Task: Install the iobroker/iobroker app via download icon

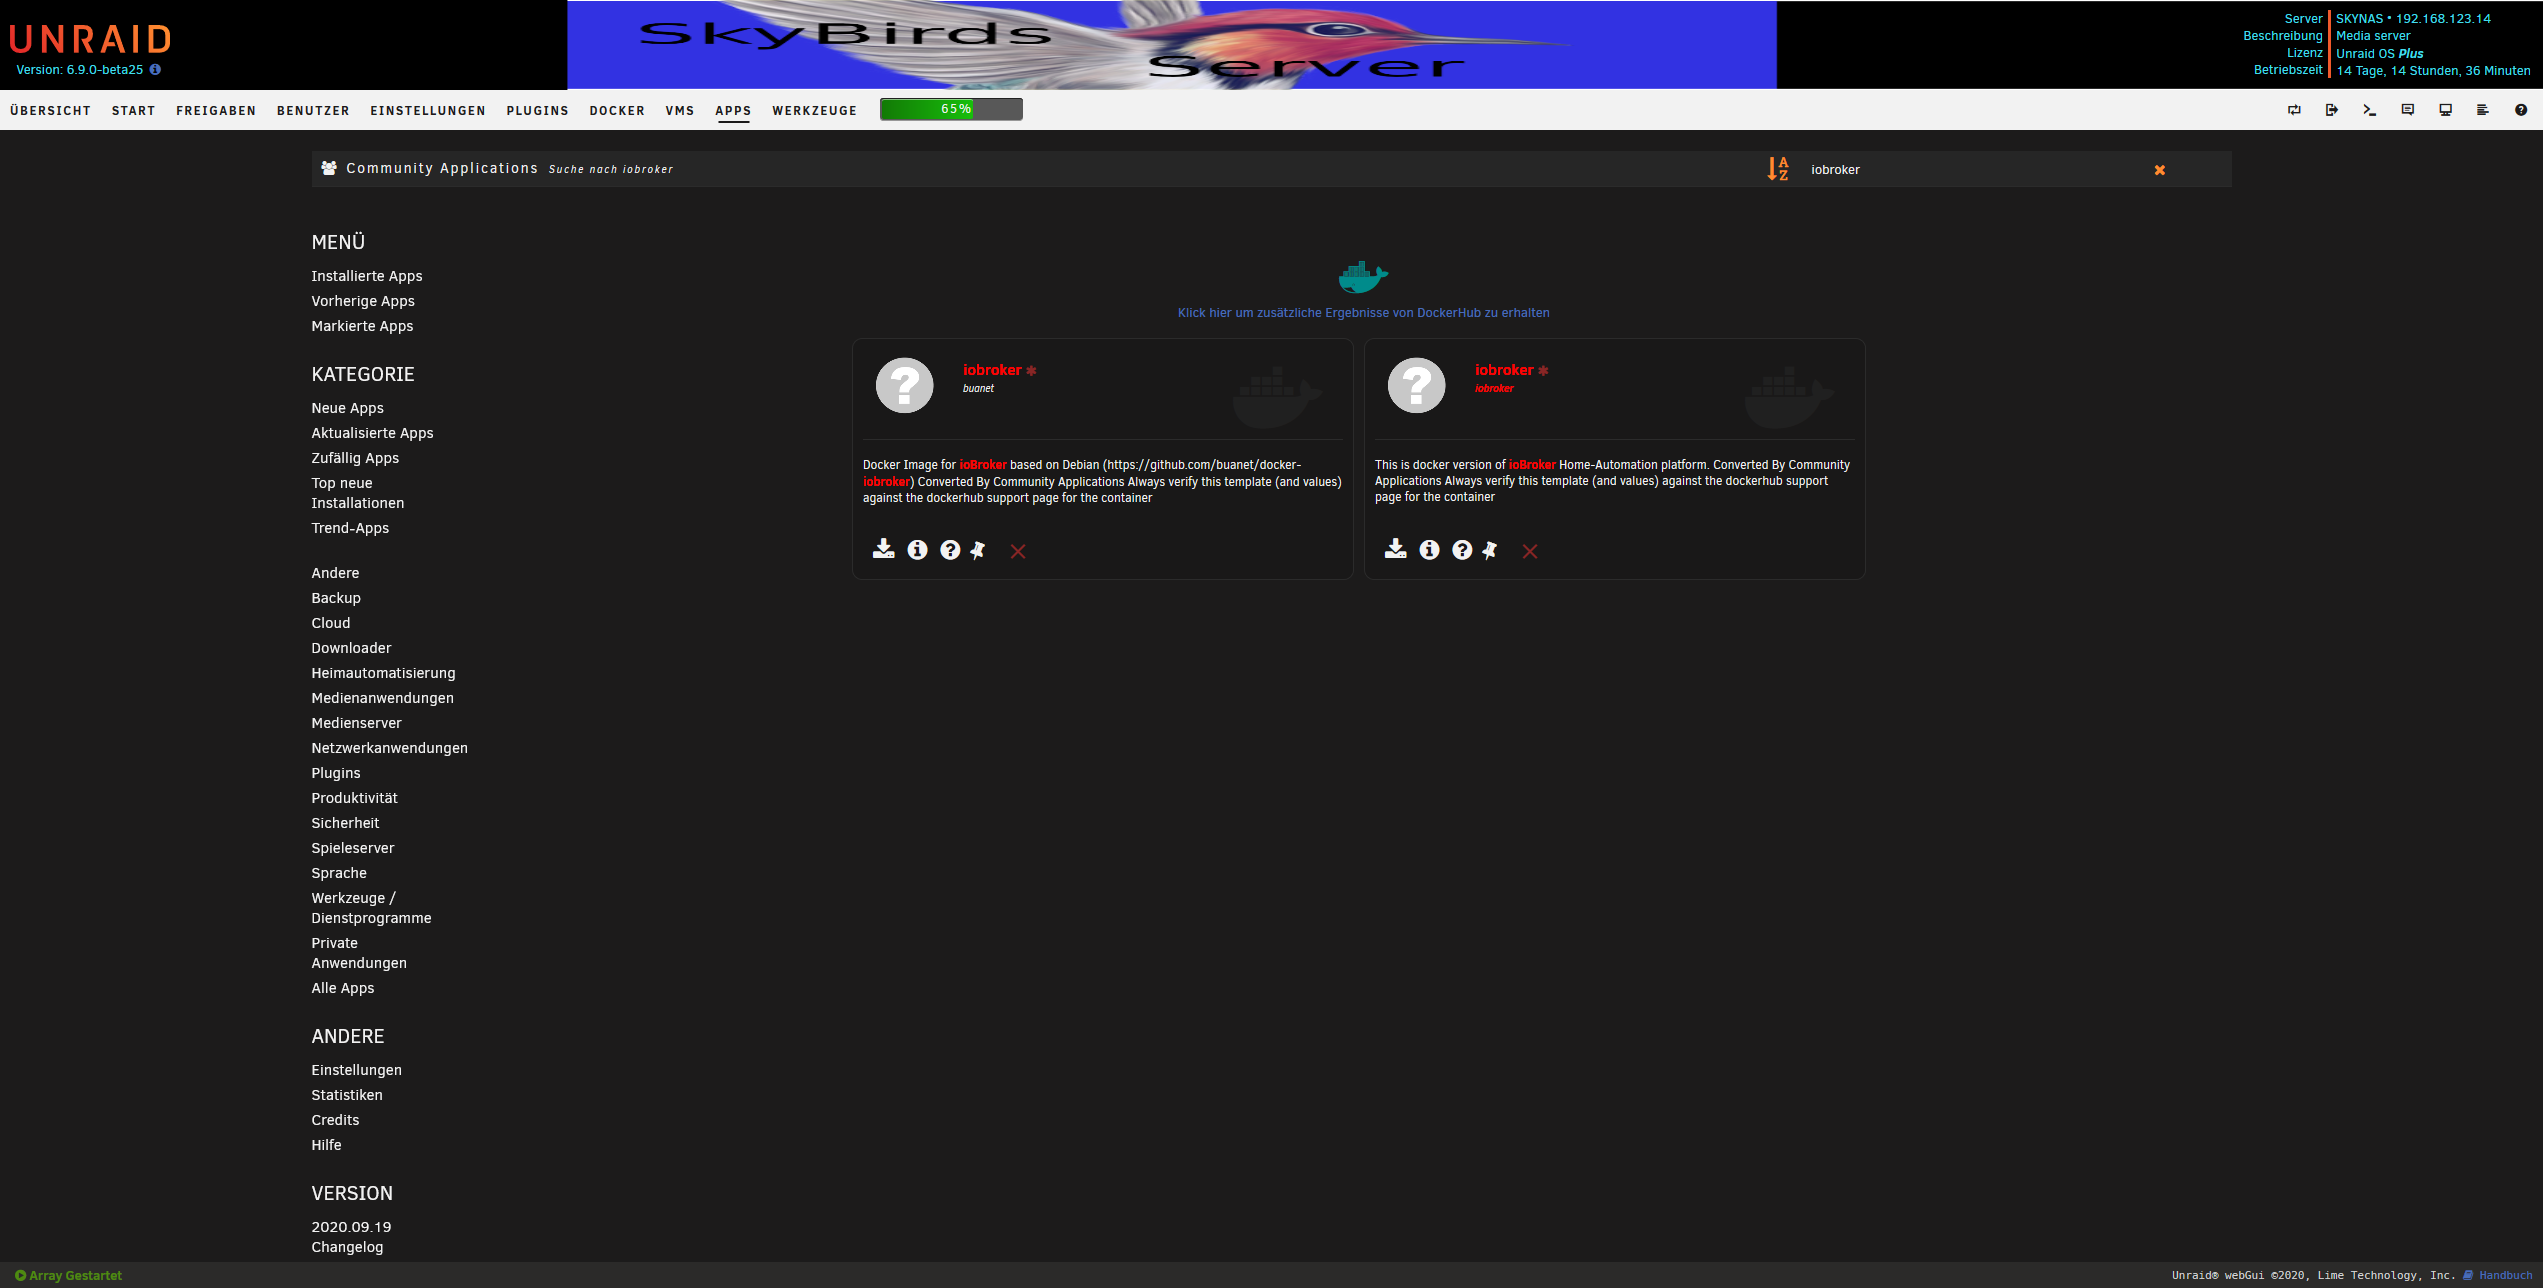Action: pos(1396,549)
